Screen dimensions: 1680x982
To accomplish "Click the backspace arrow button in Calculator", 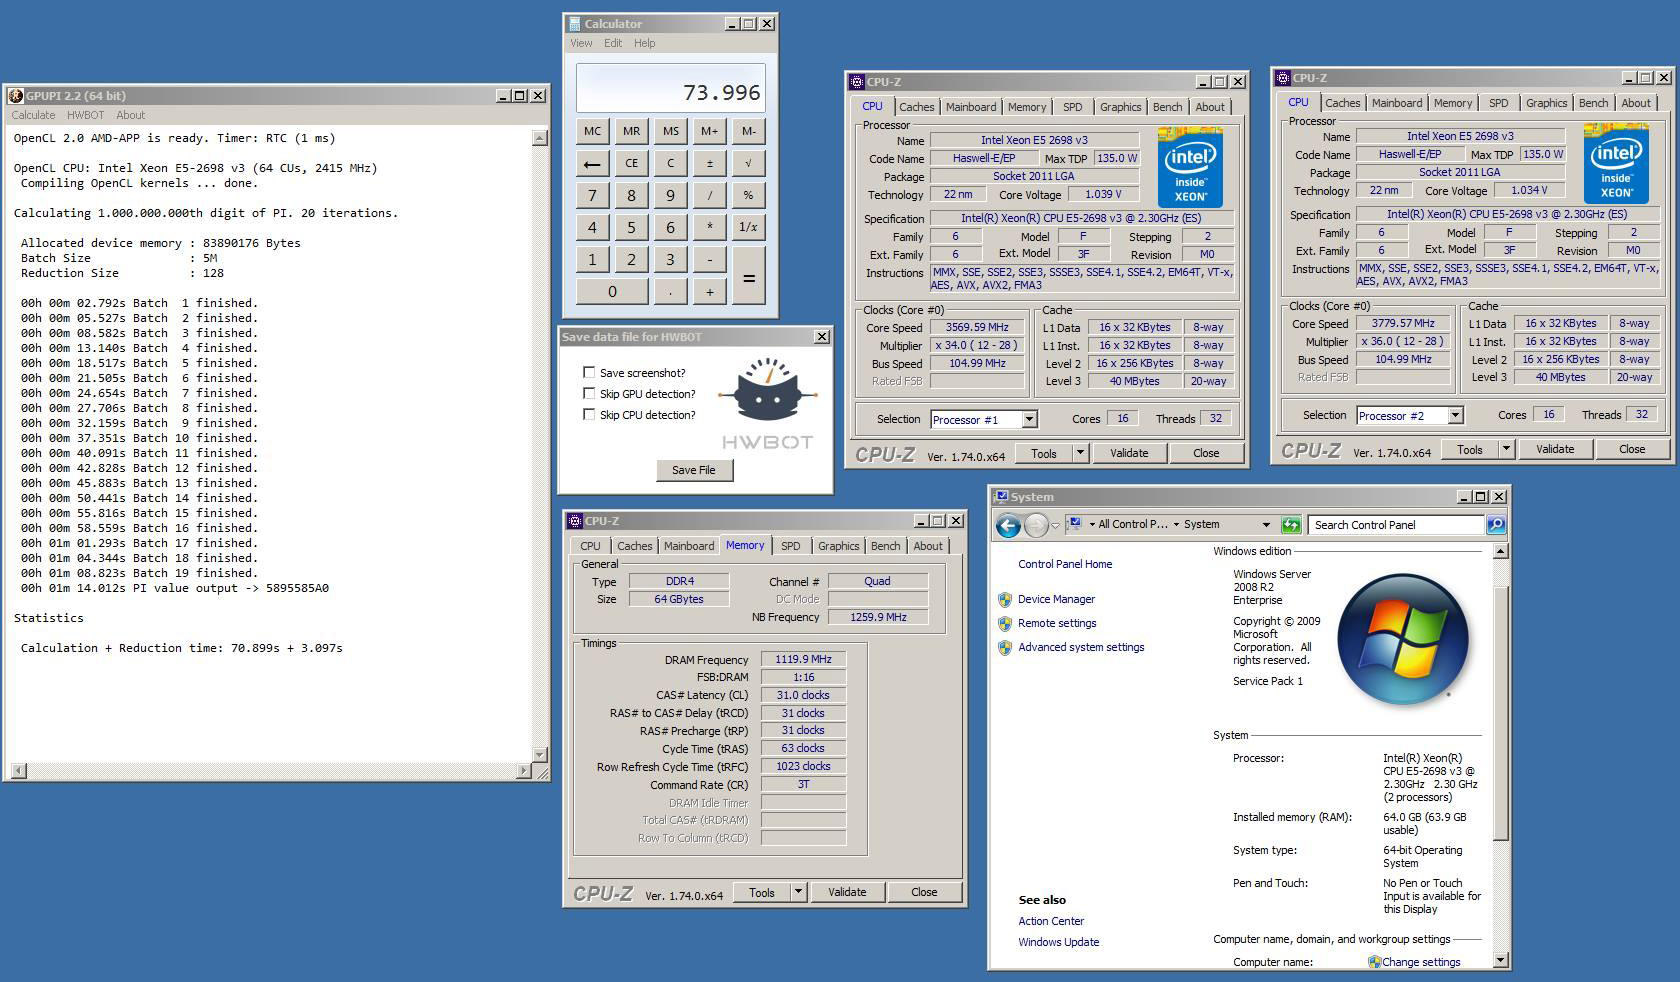I will 592,163.
